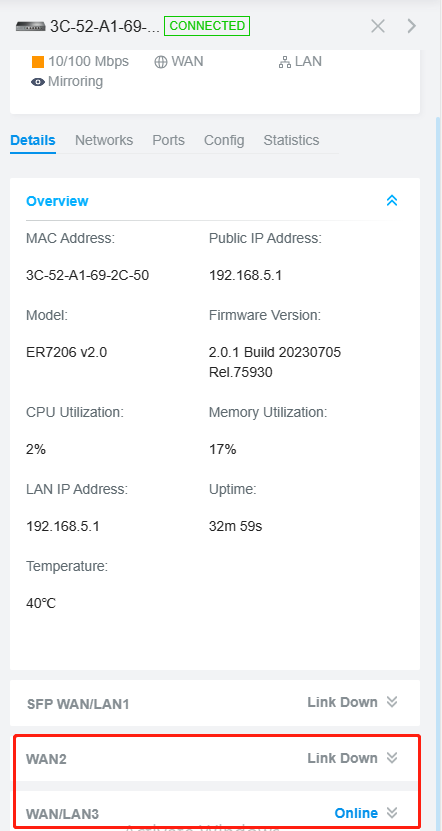Click the Mirroring eye icon
The image size is (442, 831).
(38, 82)
